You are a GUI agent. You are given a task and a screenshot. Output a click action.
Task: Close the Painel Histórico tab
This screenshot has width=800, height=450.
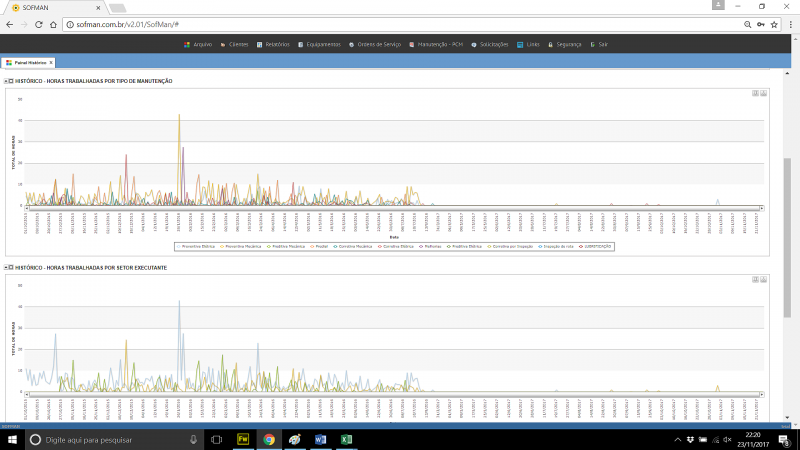coord(51,62)
